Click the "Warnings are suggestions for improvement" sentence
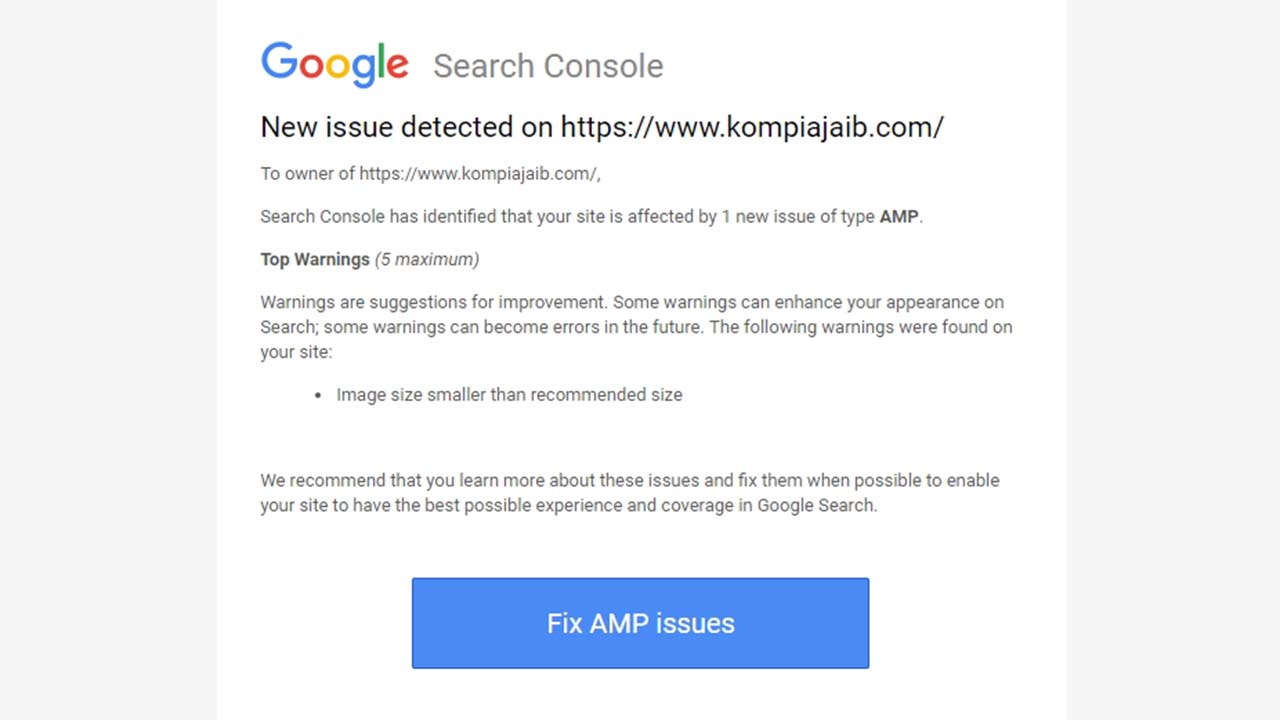1280x720 pixels. (x=433, y=302)
